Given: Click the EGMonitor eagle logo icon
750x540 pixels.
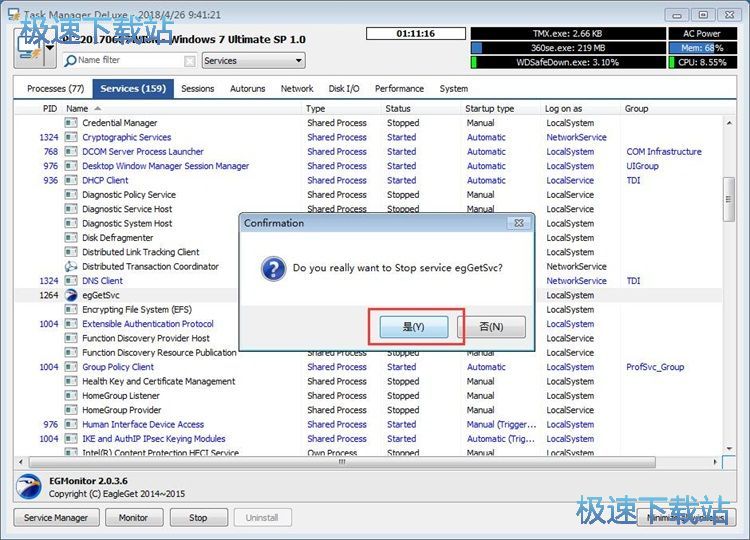Looking at the screenshot, I should 30,487.
